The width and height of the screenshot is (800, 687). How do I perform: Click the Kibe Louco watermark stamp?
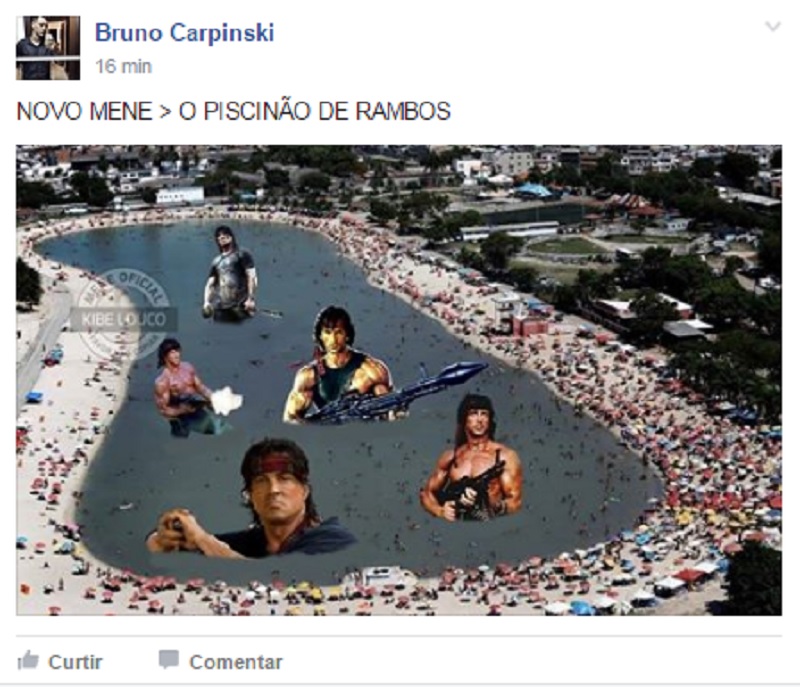[124, 316]
